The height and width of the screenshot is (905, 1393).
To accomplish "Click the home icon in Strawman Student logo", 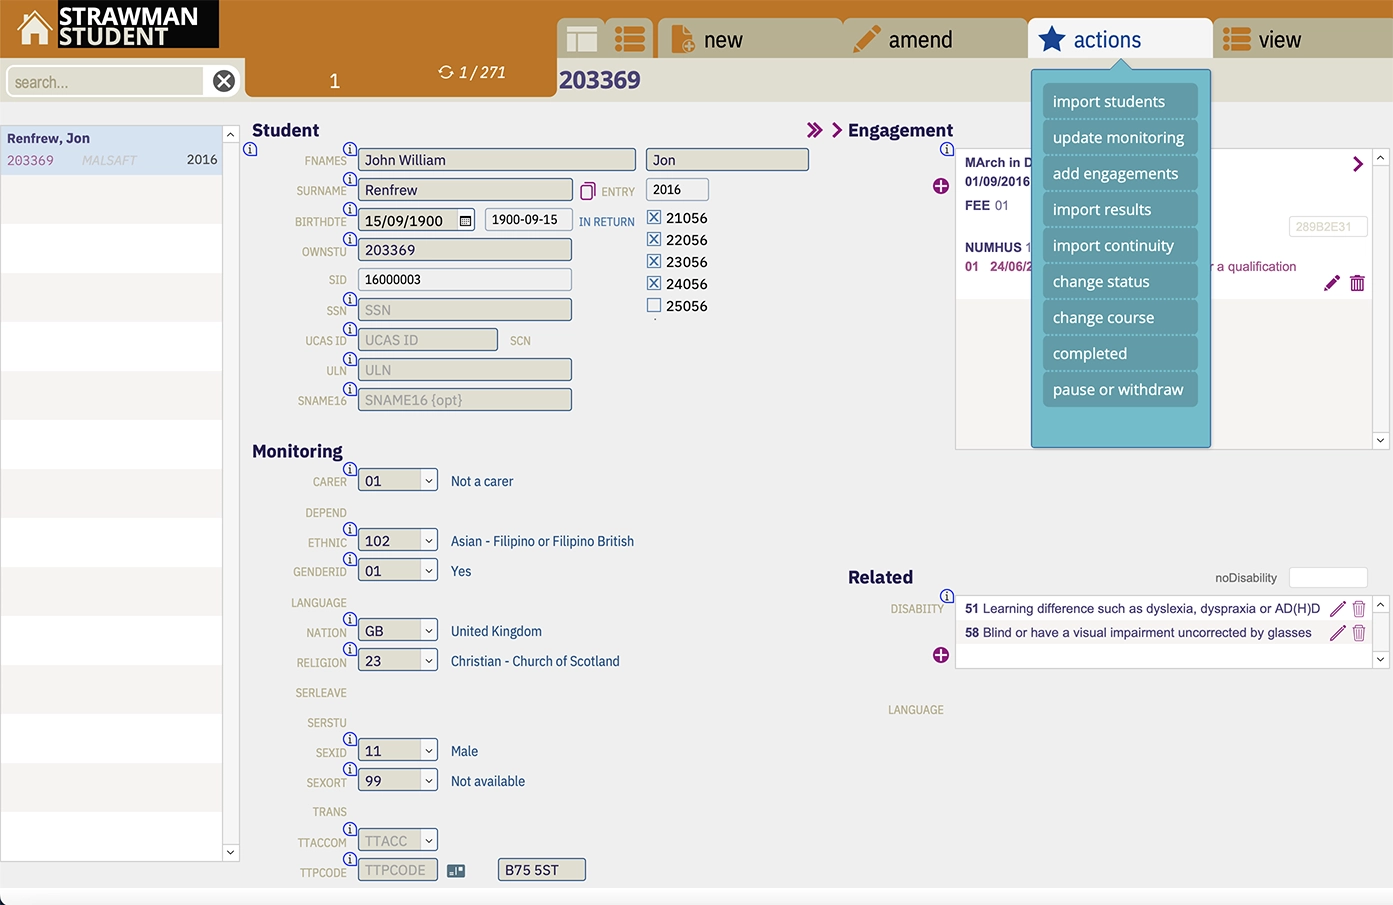I will pyautogui.click(x=34, y=27).
